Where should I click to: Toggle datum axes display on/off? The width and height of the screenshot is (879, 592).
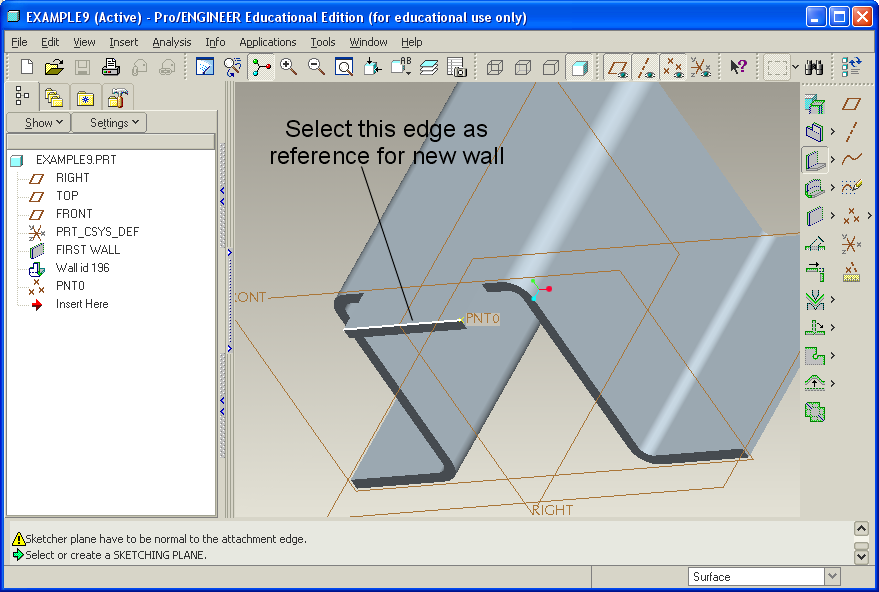(645, 67)
